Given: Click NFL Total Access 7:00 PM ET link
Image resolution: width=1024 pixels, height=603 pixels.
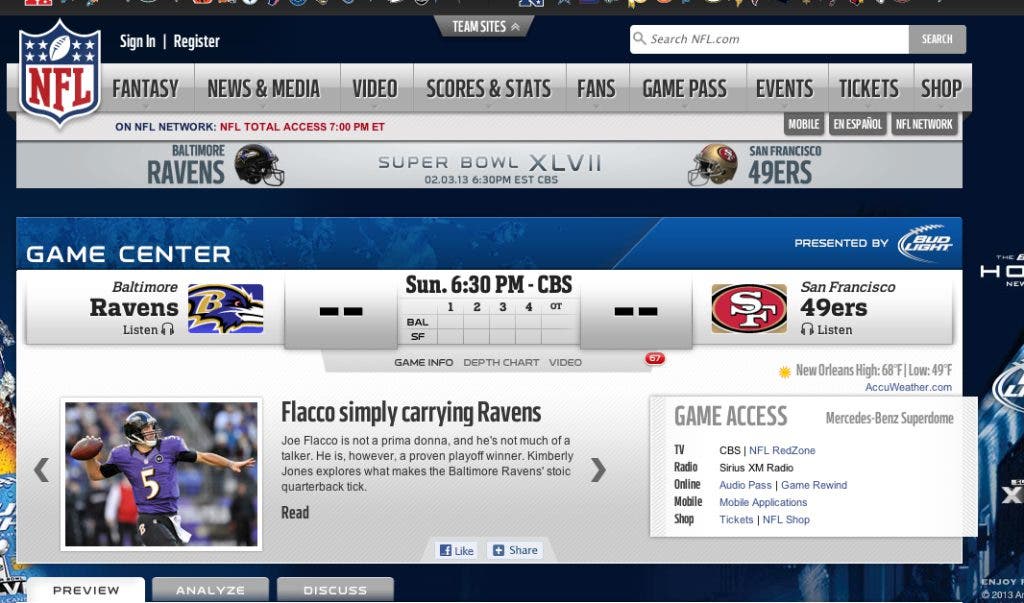Looking at the screenshot, I should click(x=302, y=127).
